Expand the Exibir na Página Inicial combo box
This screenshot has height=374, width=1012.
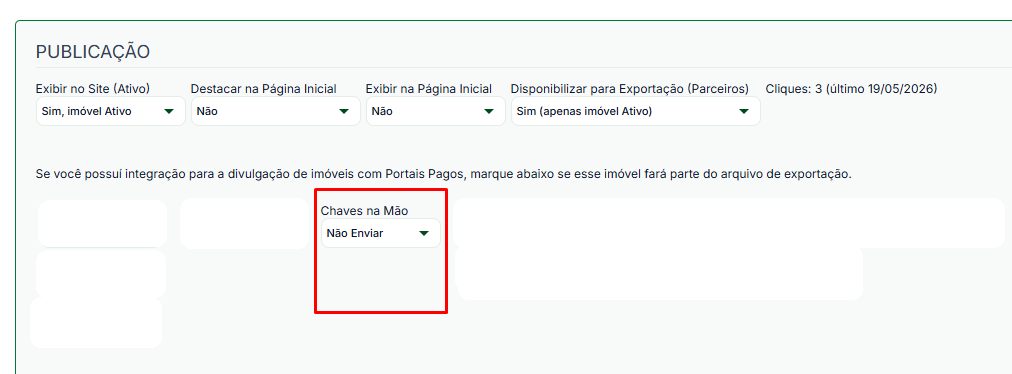pos(436,111)
